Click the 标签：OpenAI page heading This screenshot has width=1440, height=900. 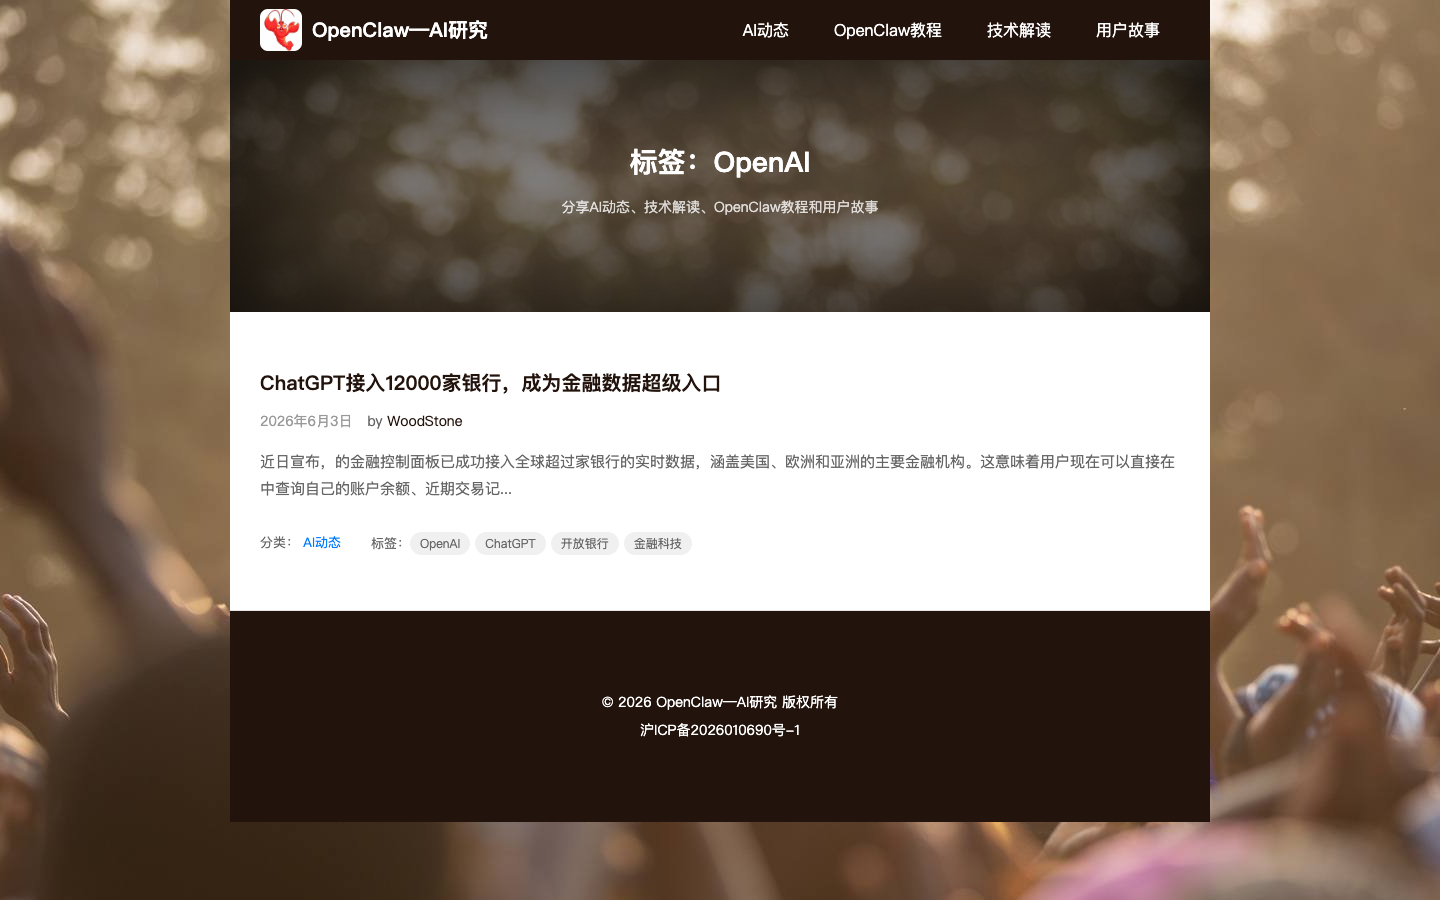(720, 162)
